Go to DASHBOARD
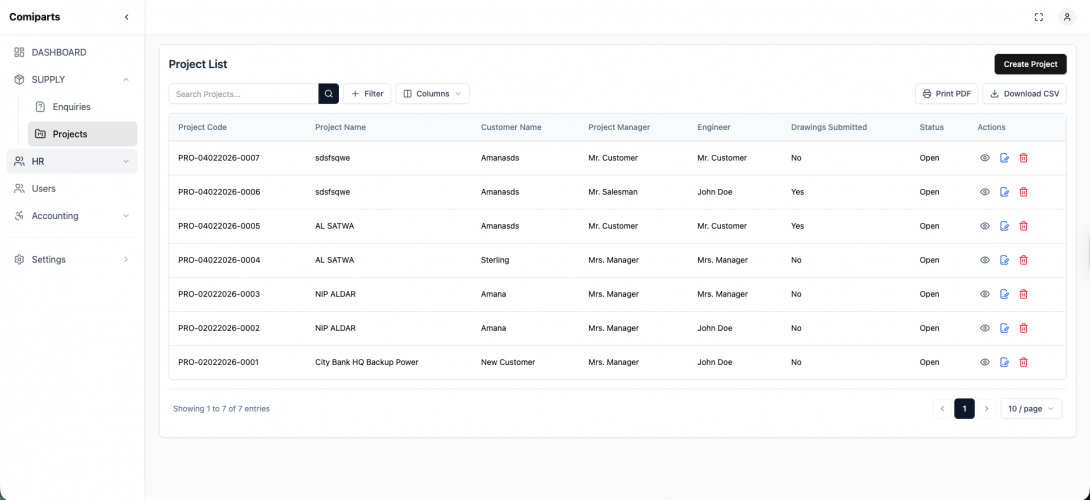Image resolution: width=1090 pixels, height=500 pixels. pyautogui.click(x=72, y=52)
